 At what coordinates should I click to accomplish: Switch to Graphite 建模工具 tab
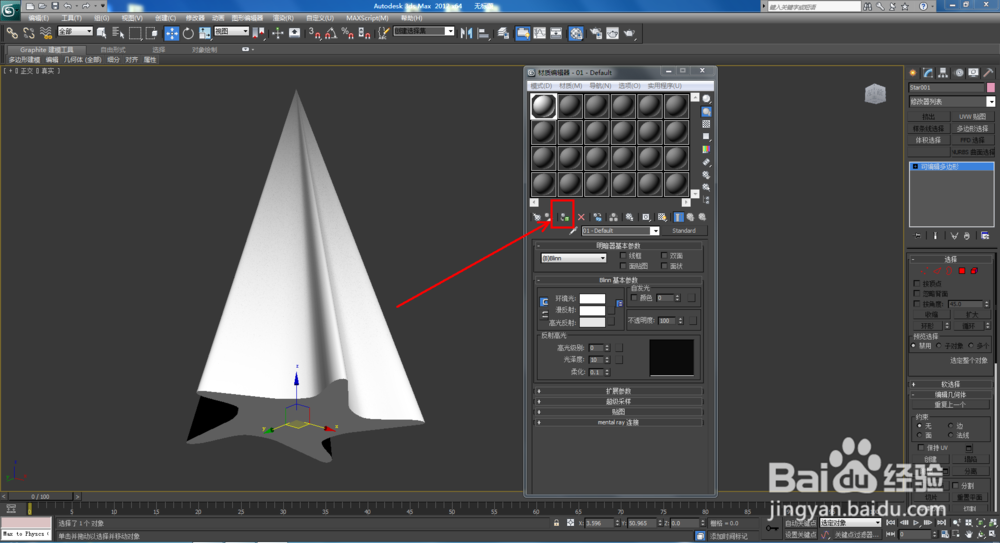[46, 50]
